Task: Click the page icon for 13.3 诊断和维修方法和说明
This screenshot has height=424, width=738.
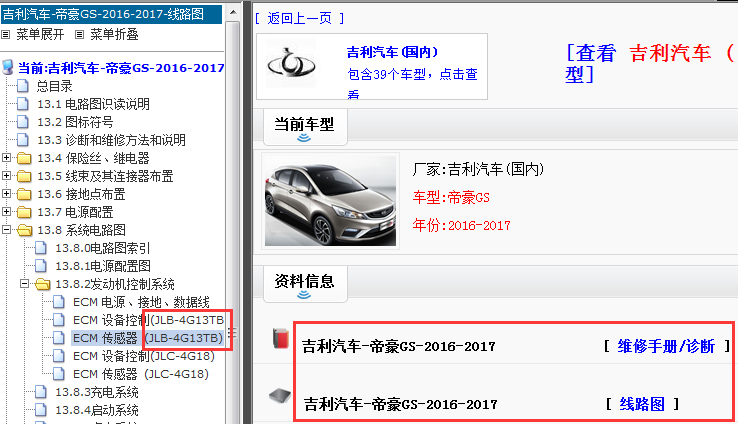Action: coord(23,139)
